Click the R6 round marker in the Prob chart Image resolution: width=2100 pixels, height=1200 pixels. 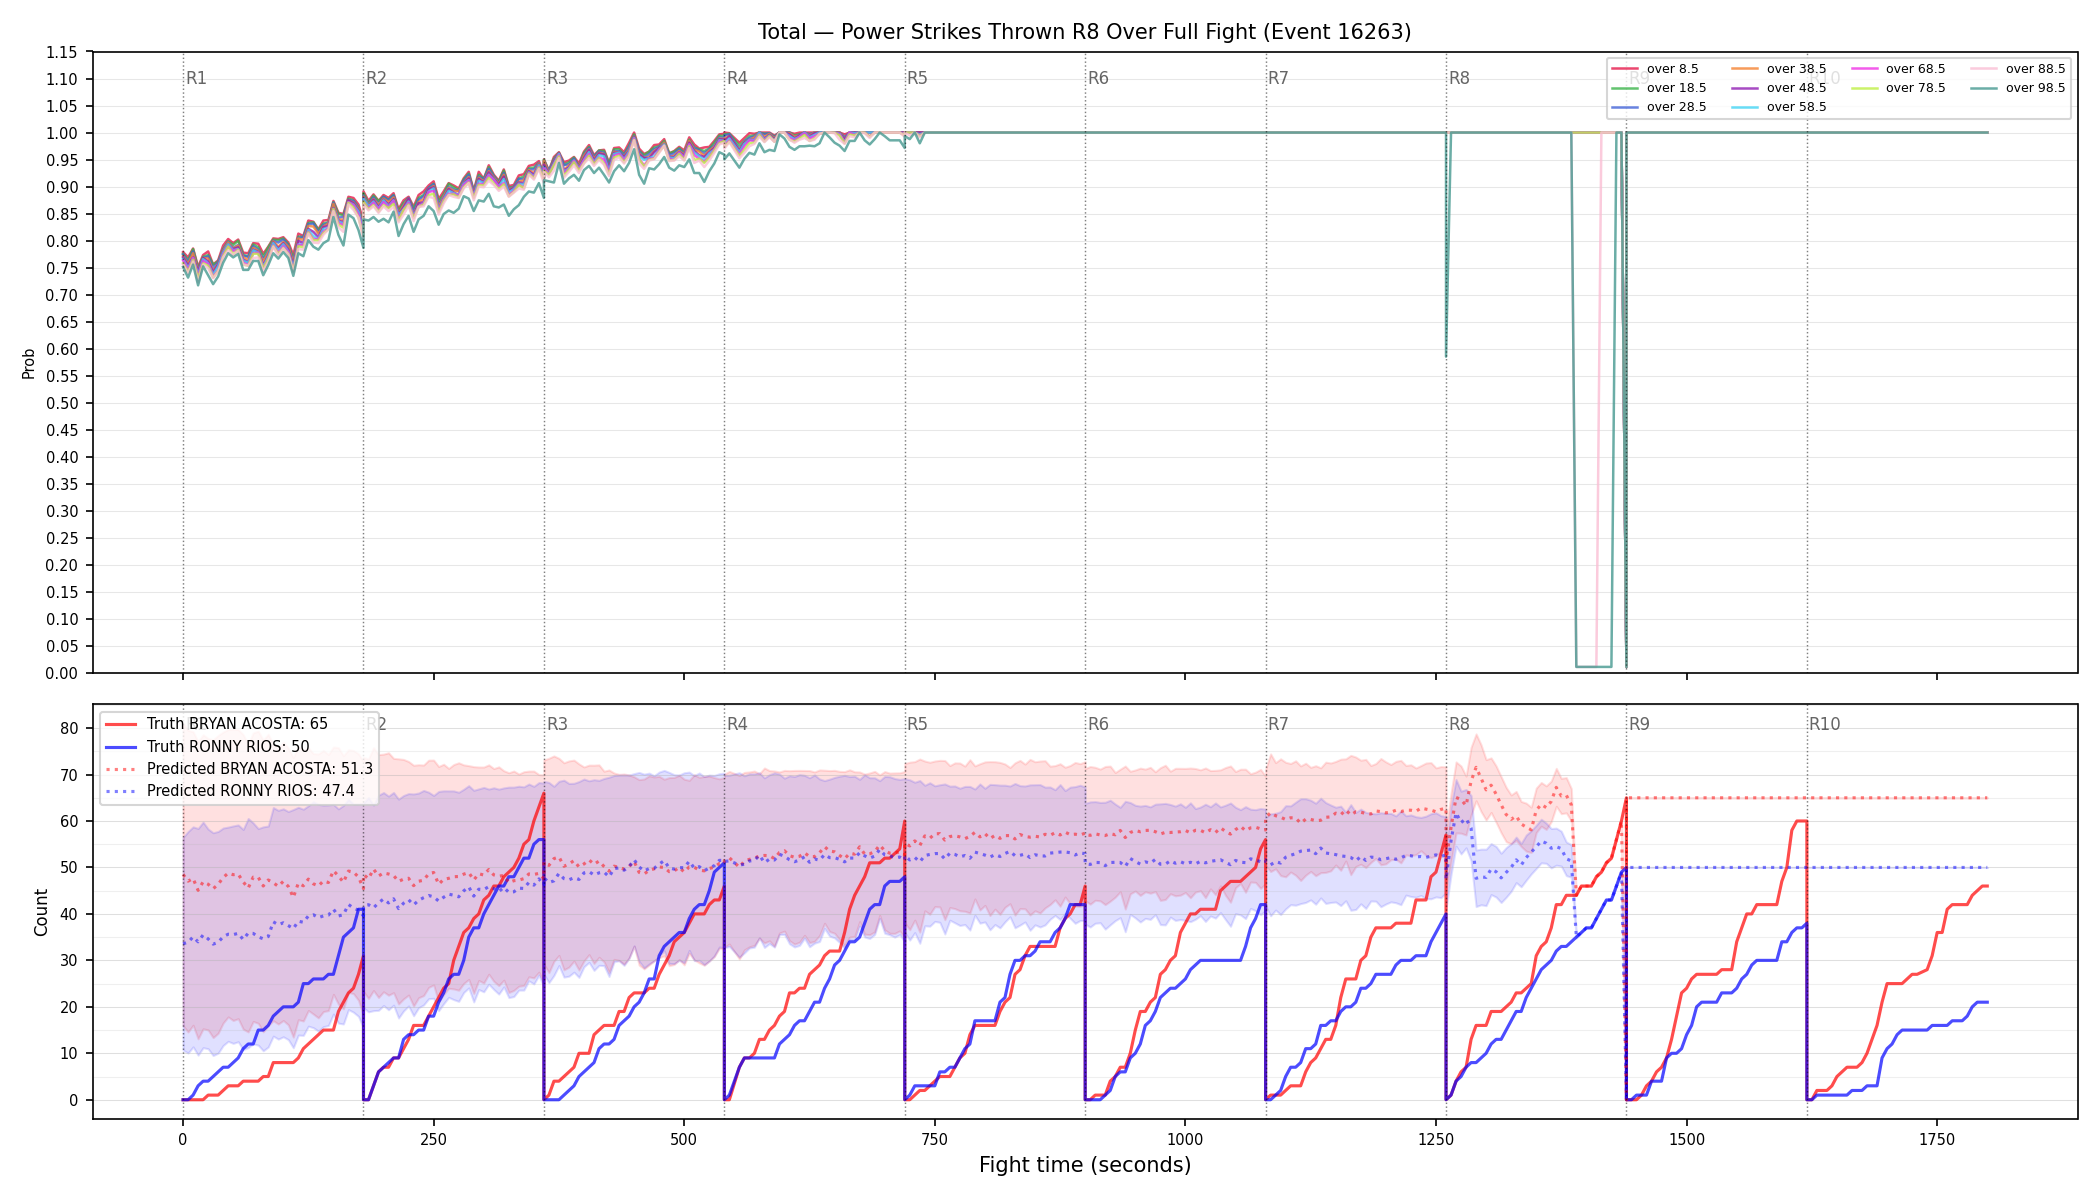(x=1098, y=78)
